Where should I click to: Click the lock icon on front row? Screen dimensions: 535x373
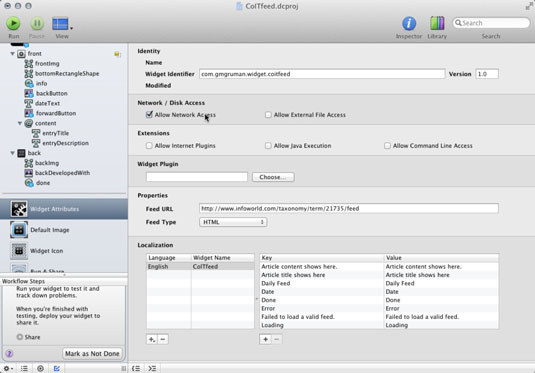(x=117, y=54)
